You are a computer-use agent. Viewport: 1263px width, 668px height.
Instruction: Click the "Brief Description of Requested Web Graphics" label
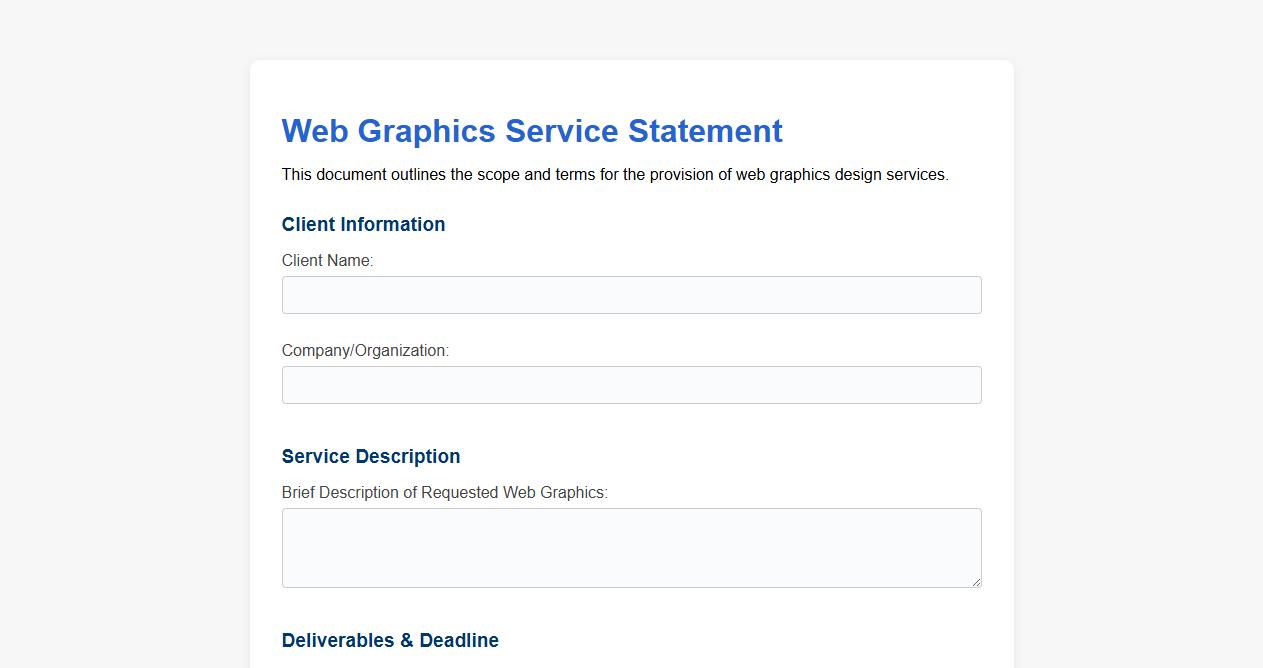444,493
